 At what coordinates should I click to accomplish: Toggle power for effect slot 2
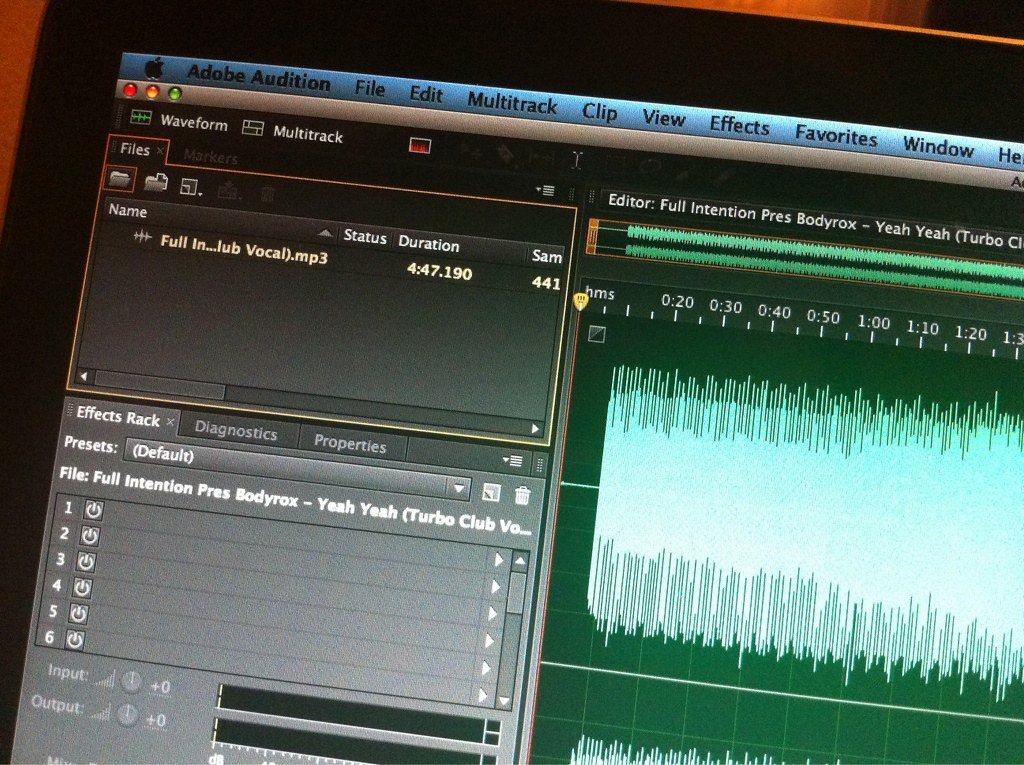click(89, 536)
